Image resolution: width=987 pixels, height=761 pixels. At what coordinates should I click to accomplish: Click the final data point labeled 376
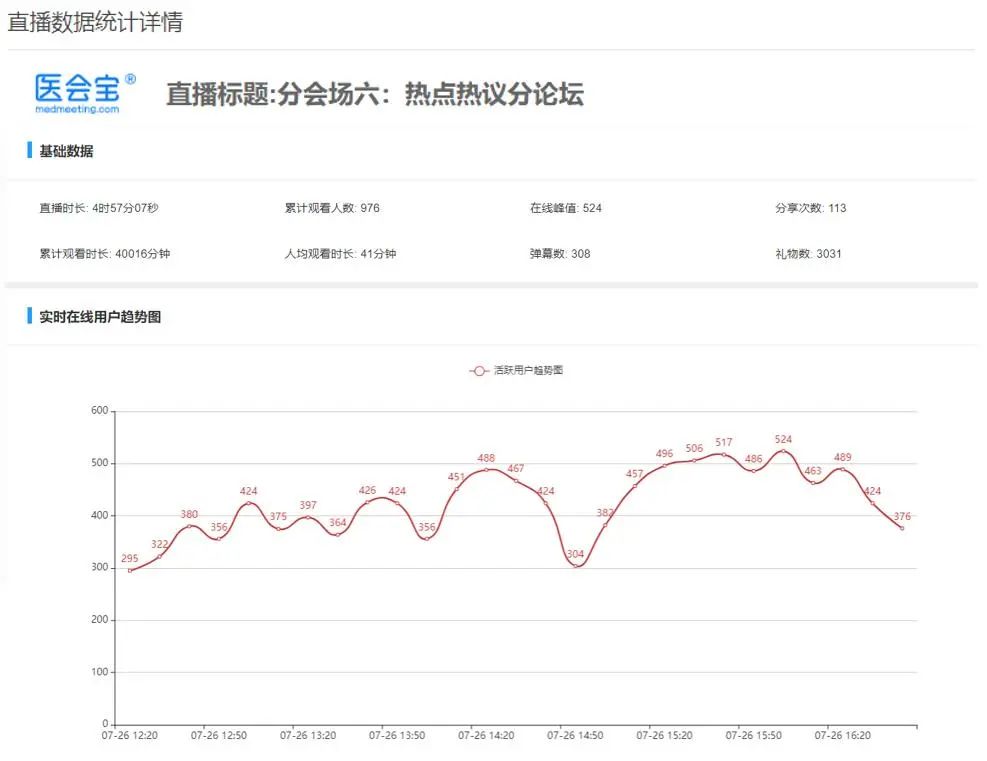click(x=902, y=528)
